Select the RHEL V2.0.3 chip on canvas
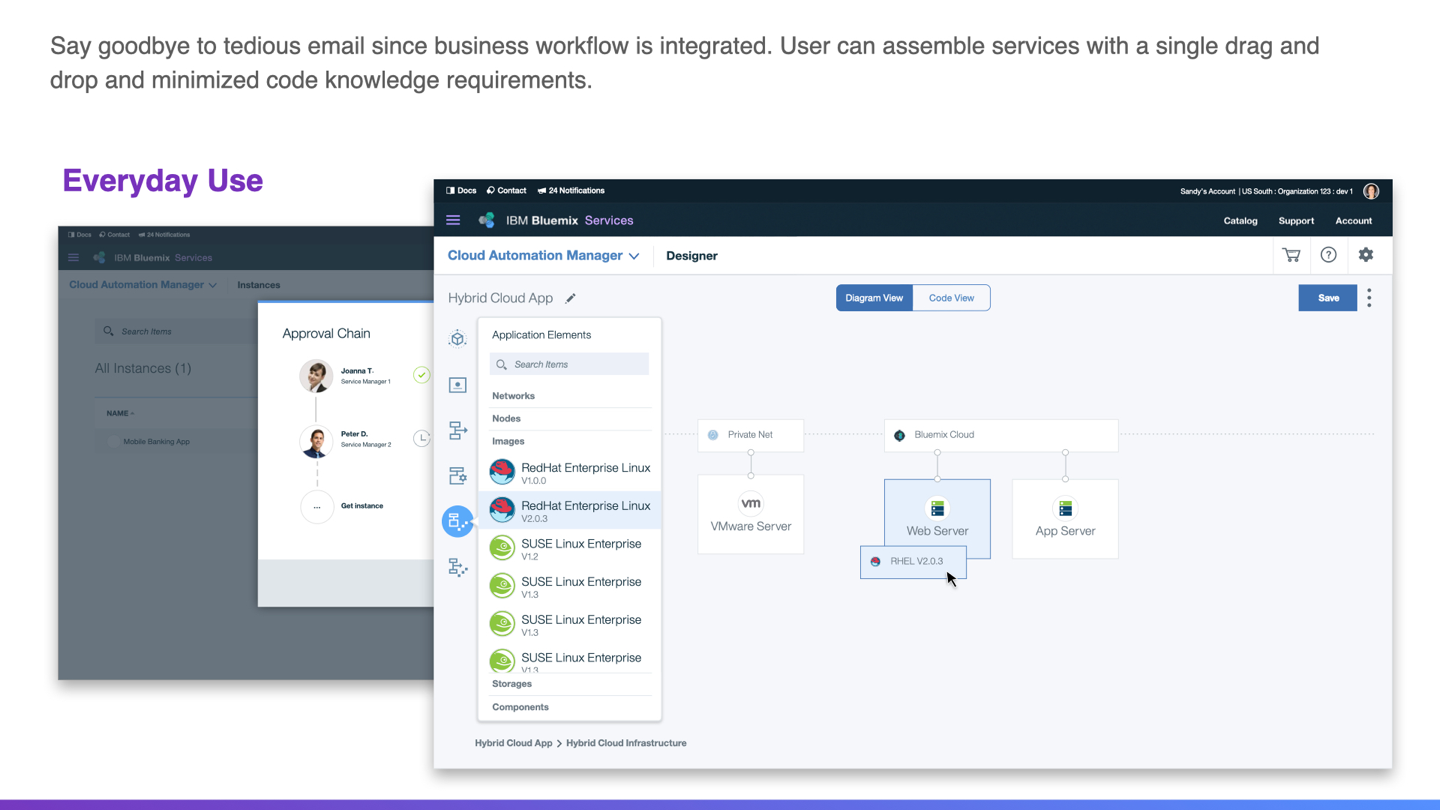This screenshot has width=1440, height=810. (x=913, y=562)
